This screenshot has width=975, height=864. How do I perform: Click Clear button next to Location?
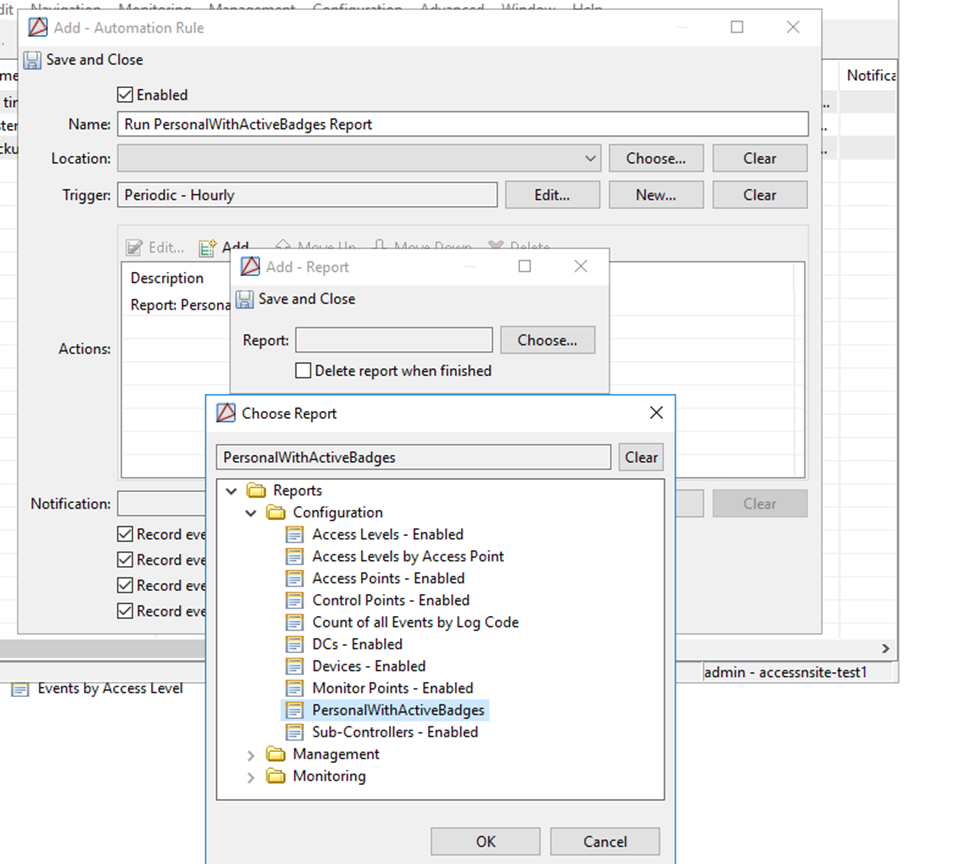point(760,159)
